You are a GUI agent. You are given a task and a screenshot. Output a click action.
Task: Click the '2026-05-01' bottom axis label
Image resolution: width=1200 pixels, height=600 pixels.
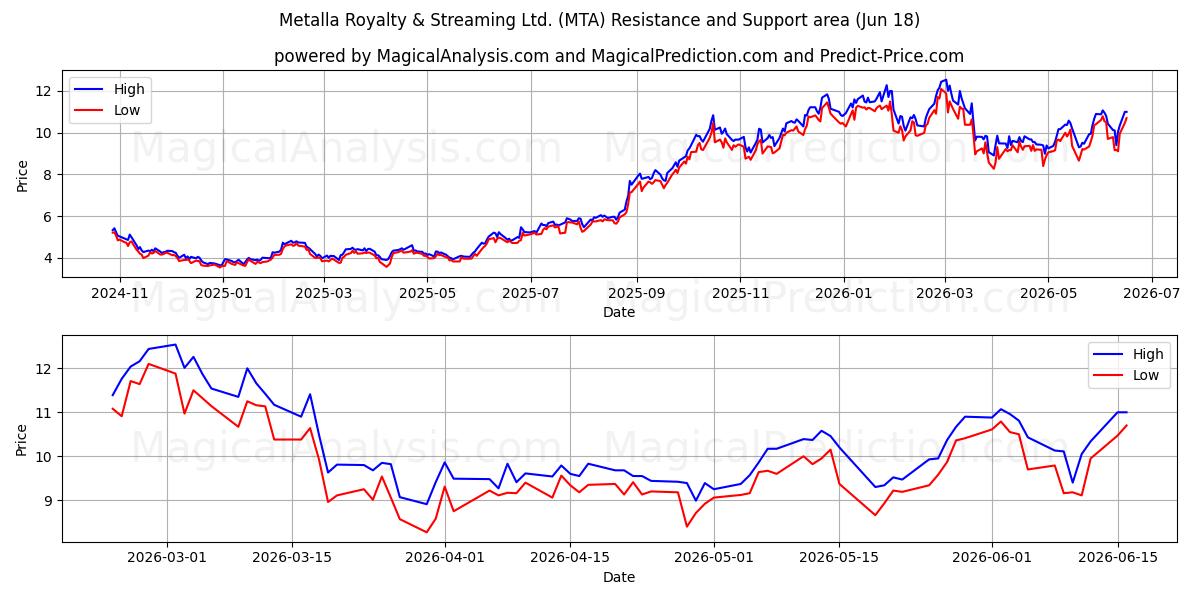pos(714,558)
